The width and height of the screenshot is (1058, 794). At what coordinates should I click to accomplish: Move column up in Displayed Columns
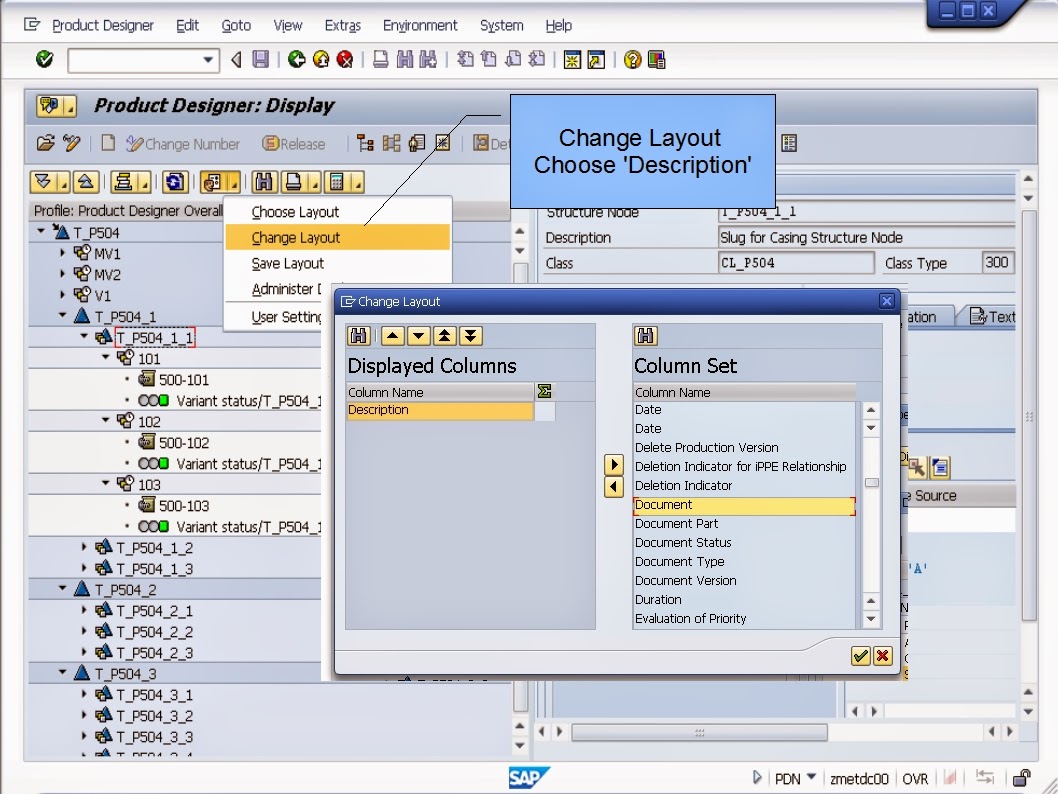coord(393,336)
